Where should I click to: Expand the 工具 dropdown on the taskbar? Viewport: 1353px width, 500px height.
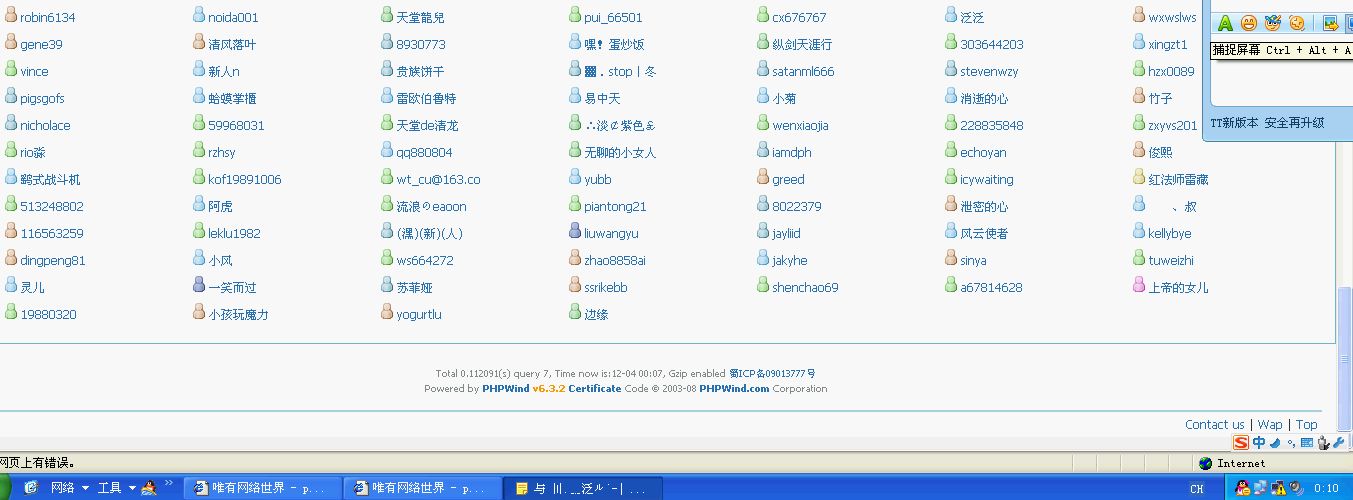pyautogui.click(x=132, y=488)
